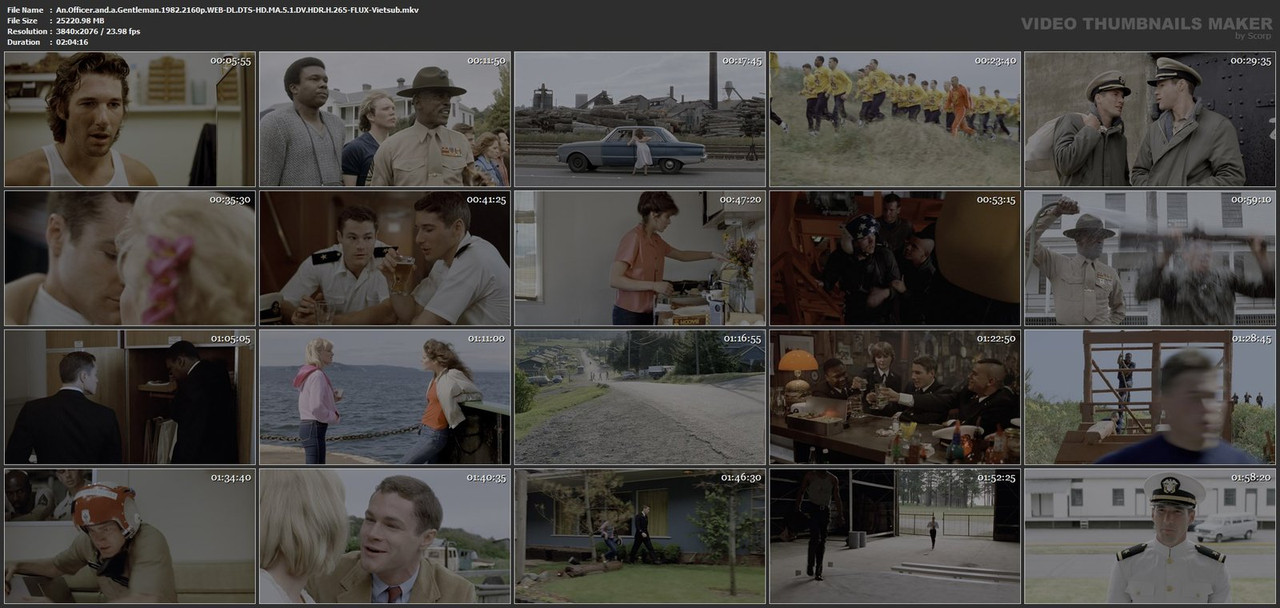Click the file name text ending in Vietsub.mkv
The width and height of the screenshot is (1280, 608).
[x=237, y=9]
